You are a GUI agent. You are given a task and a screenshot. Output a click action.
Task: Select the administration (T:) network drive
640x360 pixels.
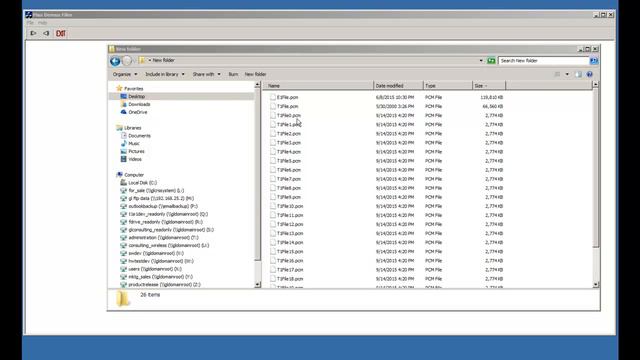(163, 238)
